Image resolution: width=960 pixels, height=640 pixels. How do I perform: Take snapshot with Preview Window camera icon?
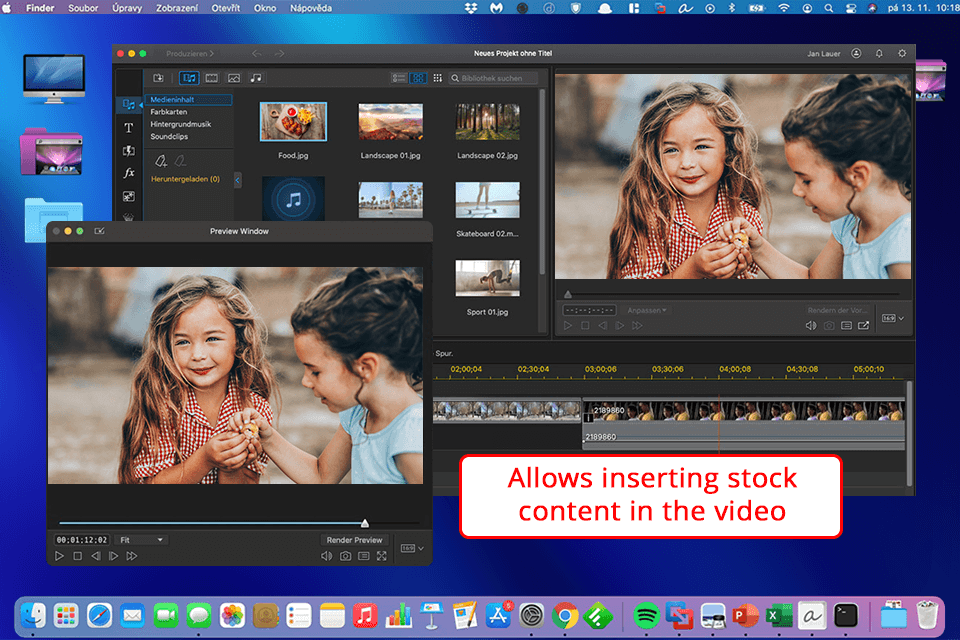[345, 556]
